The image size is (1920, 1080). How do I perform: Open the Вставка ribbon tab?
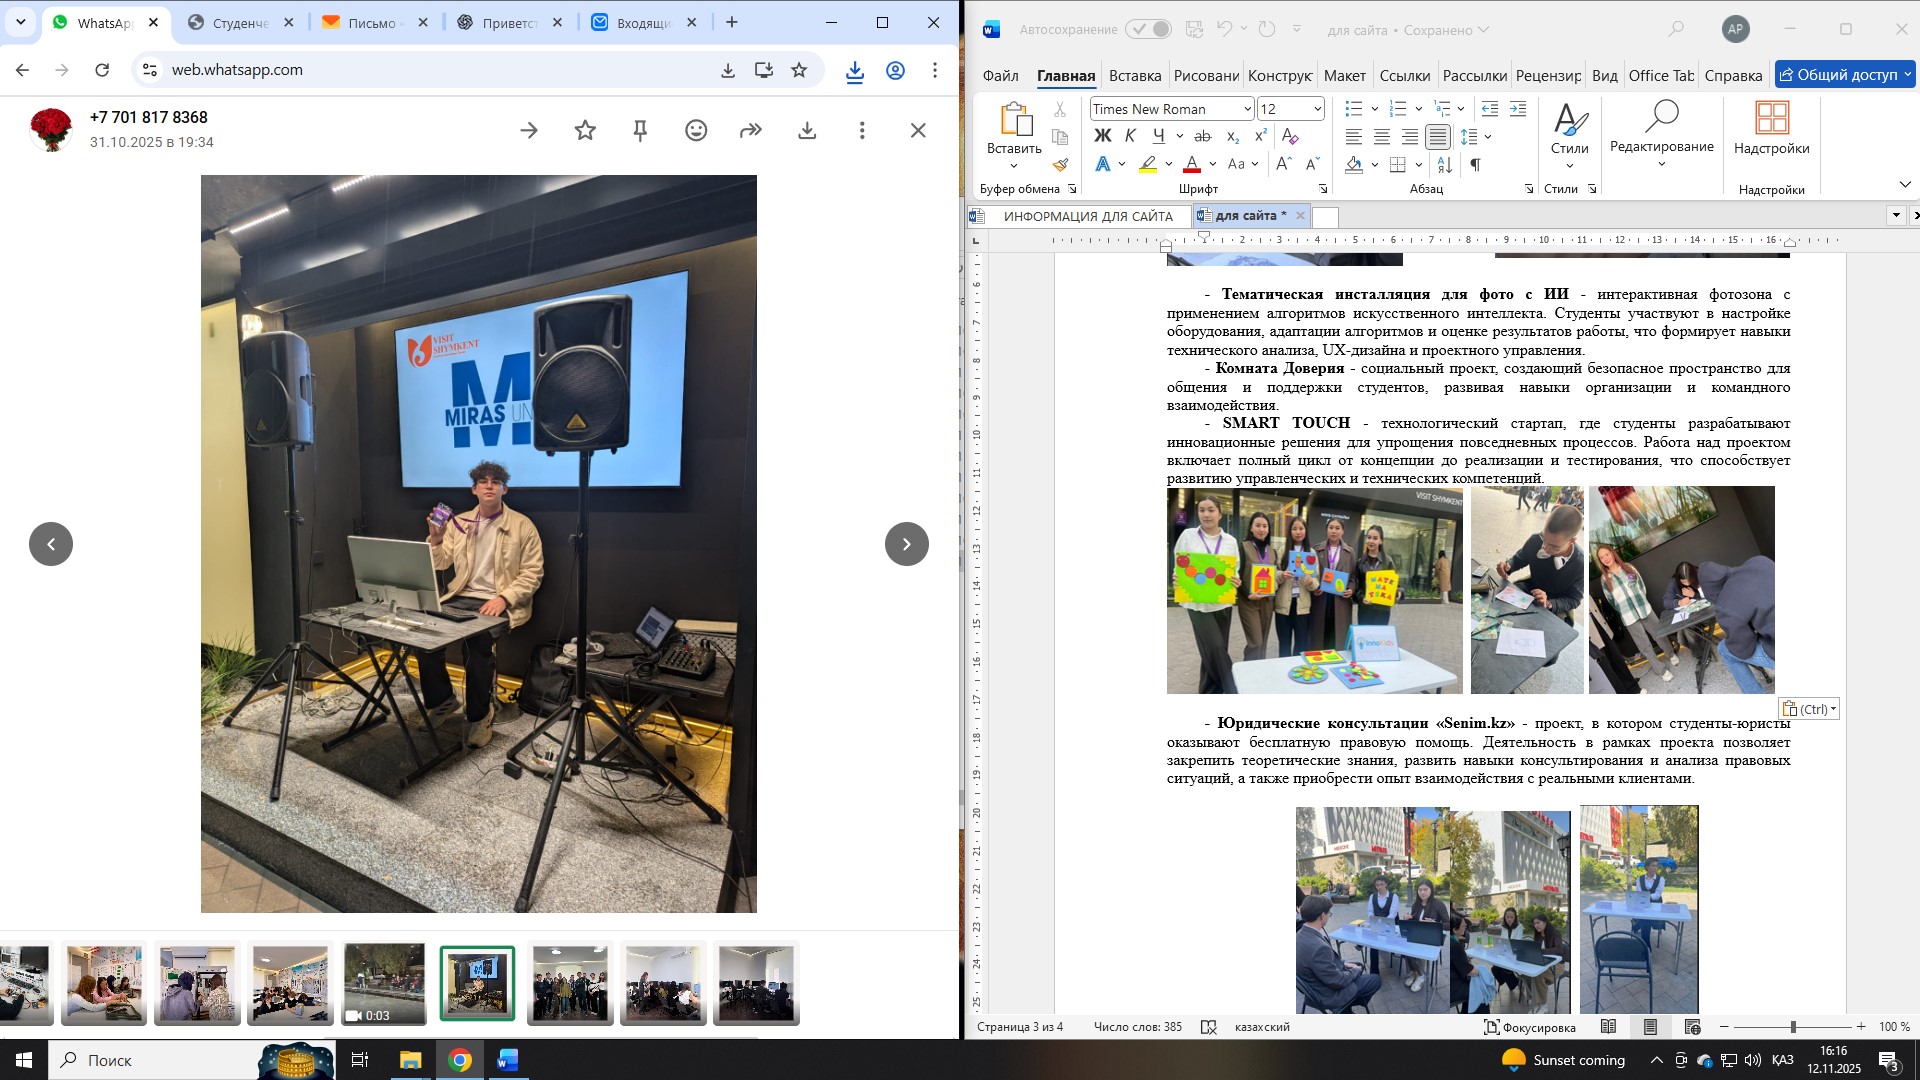[1134, 75]
